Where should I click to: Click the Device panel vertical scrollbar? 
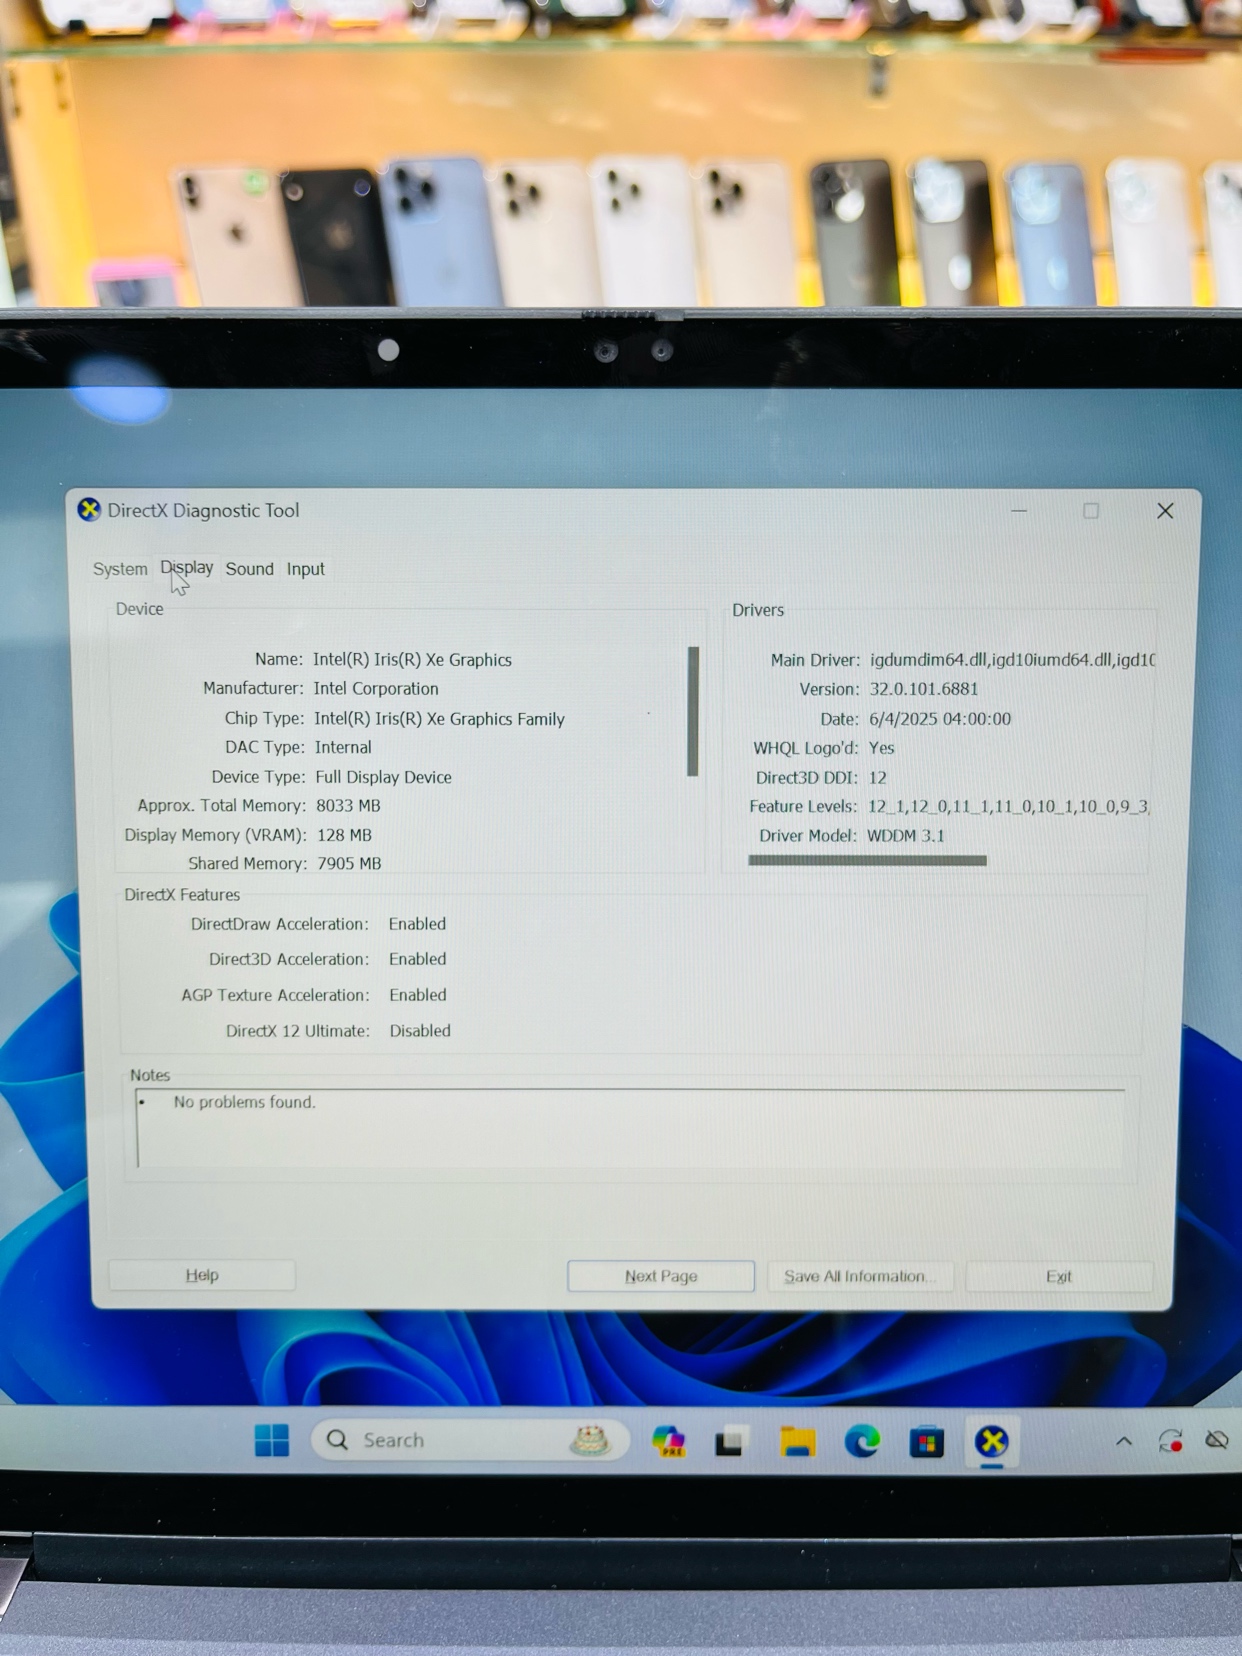point(693,711)
